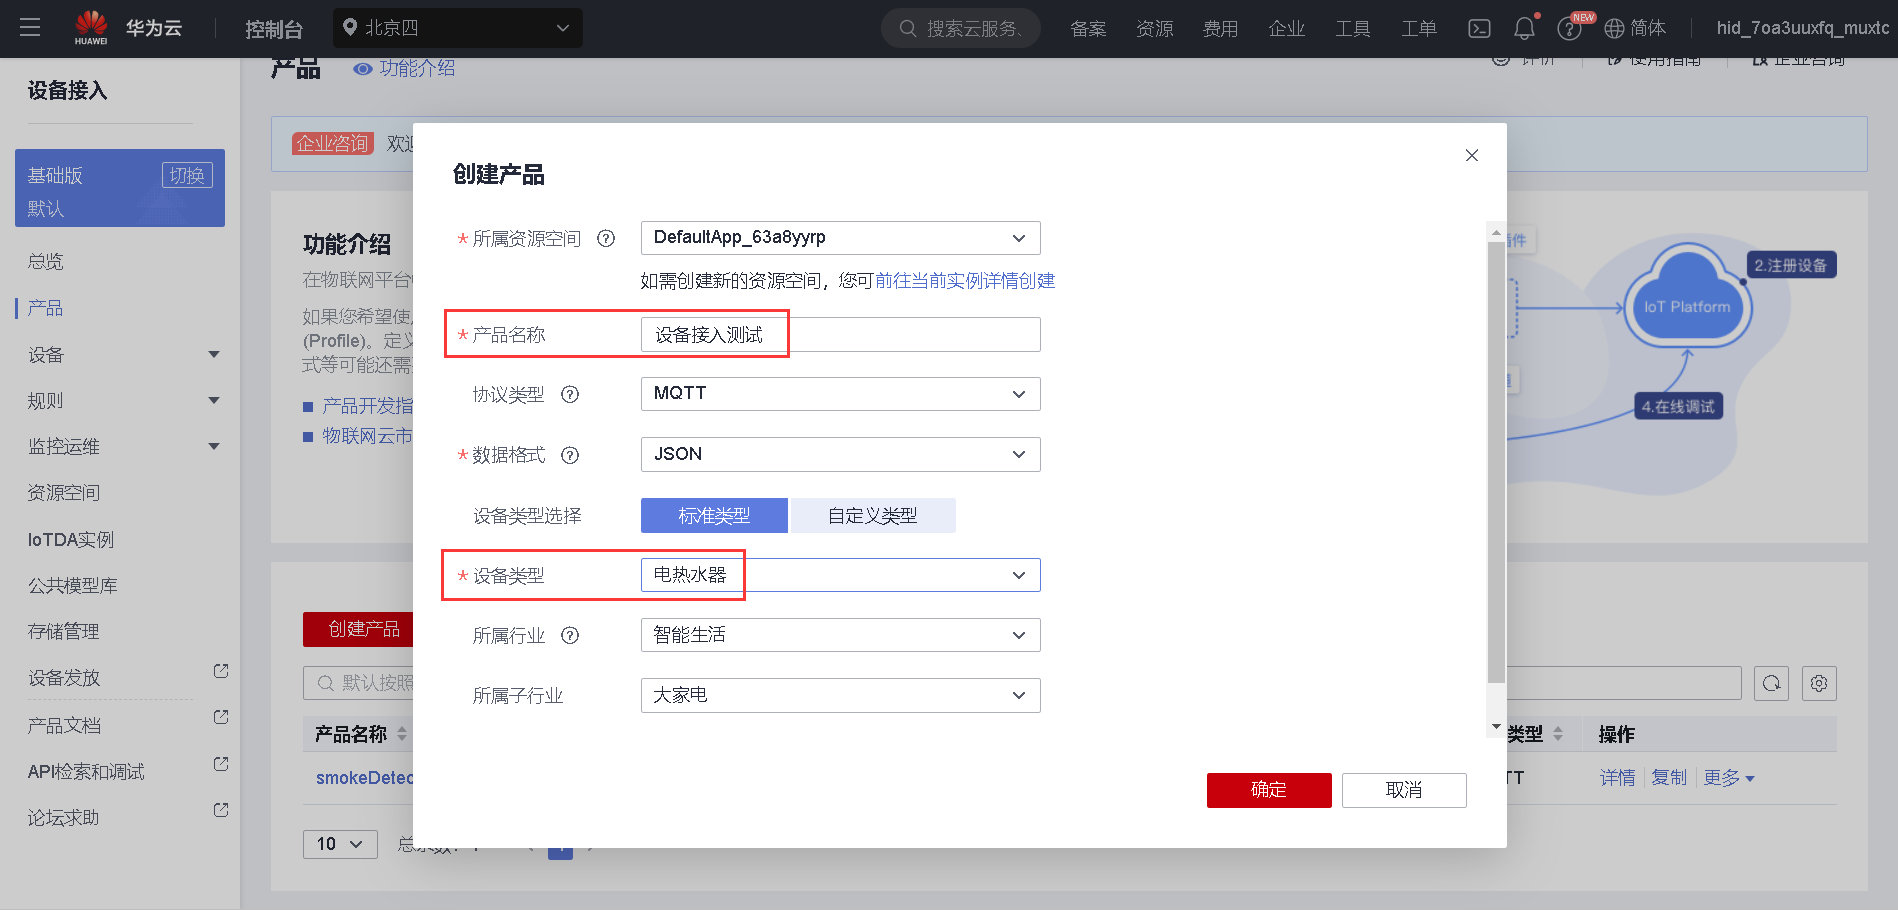
Task: Switch edition with 切换 button
Action: tap(187, 175)
